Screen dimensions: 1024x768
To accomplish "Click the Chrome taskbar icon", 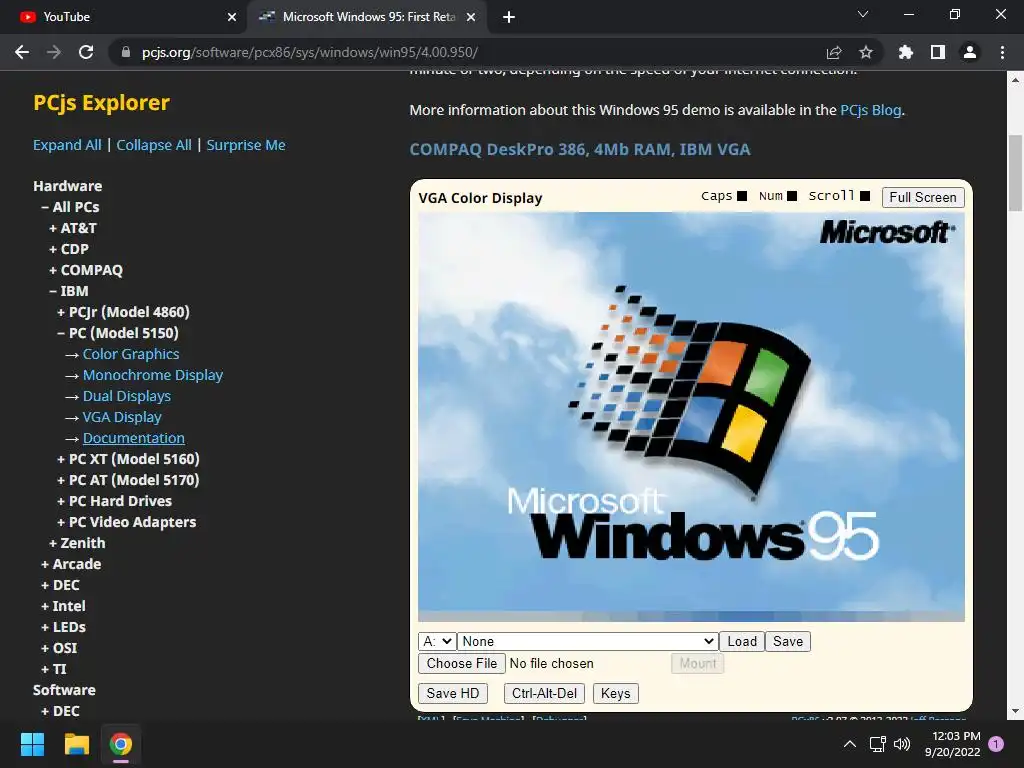I will (x=121, y=744).
